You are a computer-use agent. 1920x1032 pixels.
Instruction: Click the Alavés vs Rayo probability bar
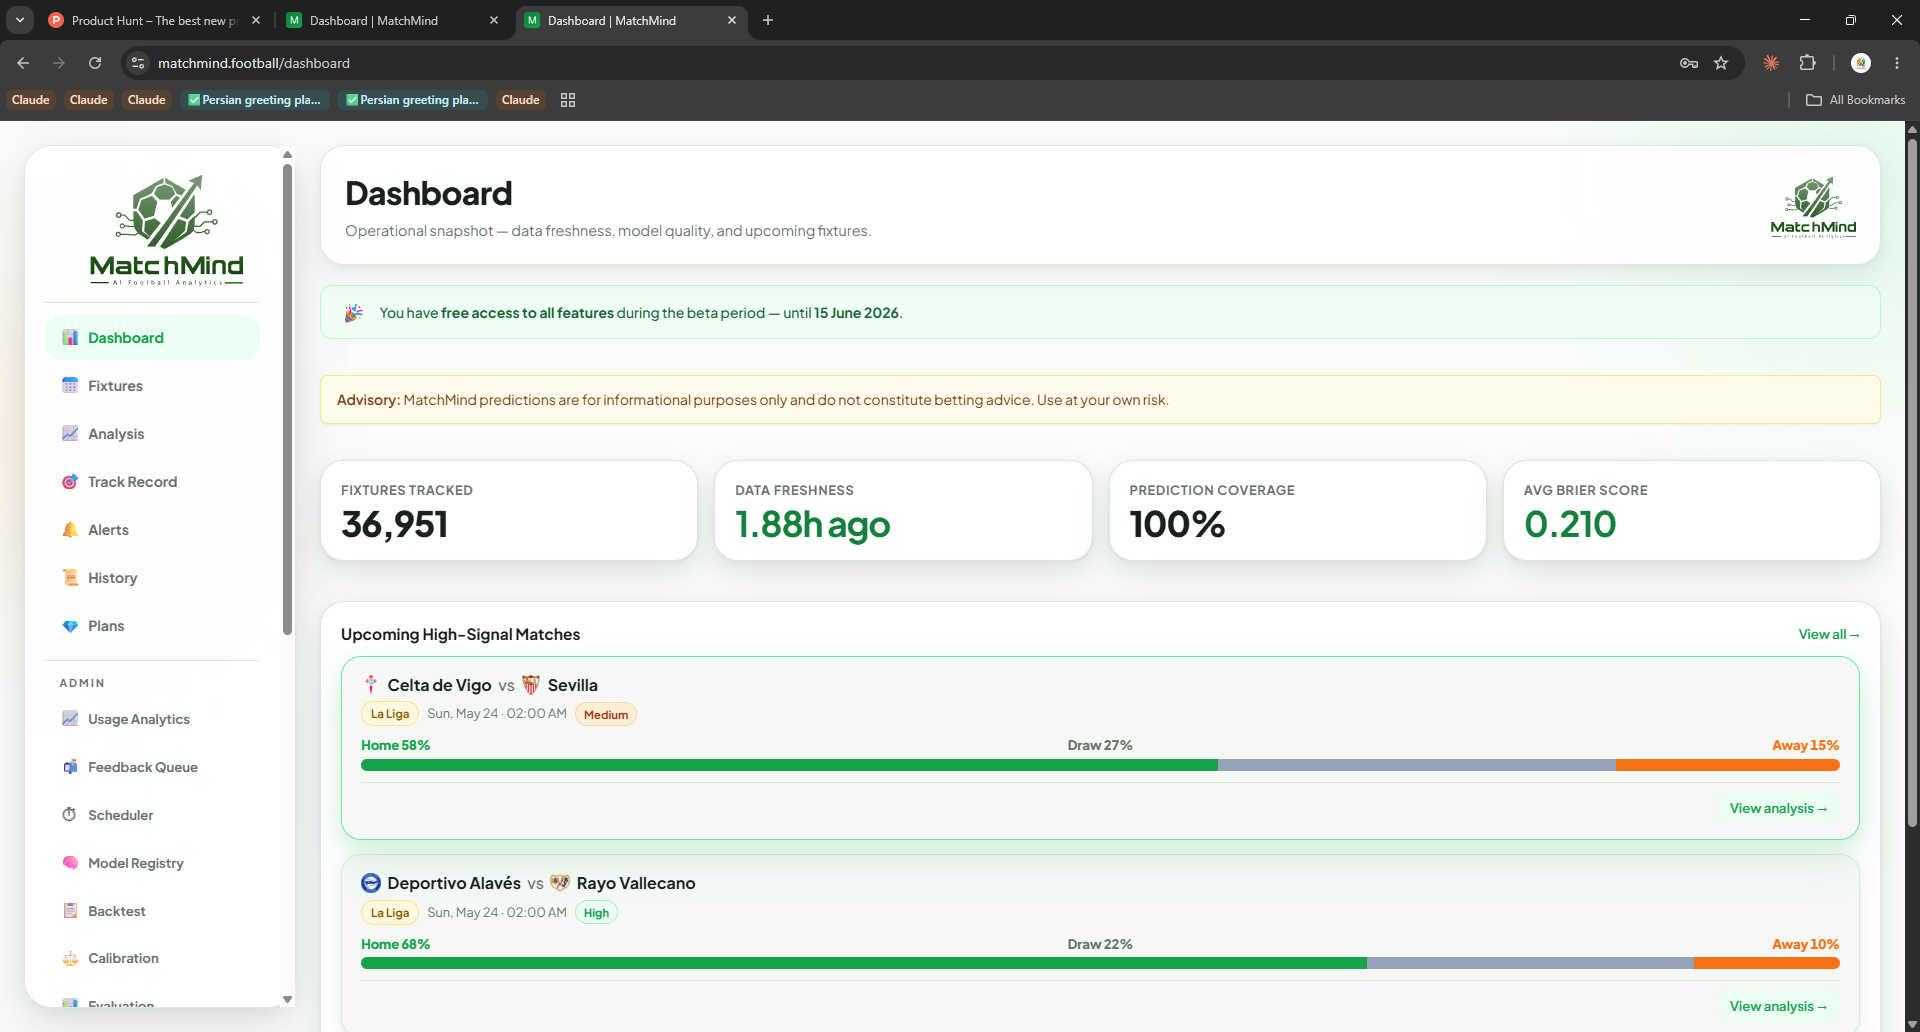1100,964
